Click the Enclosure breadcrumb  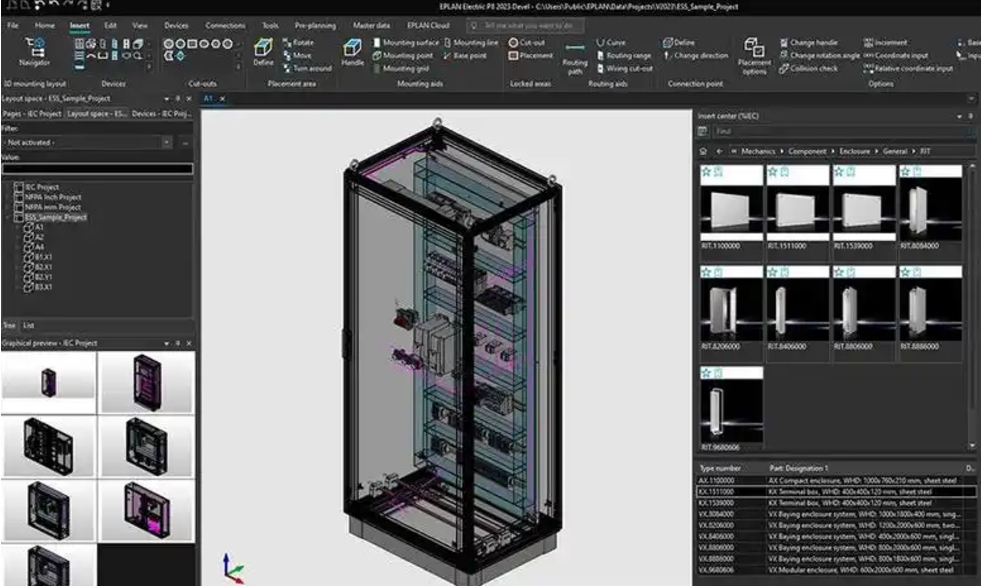tap(855, 151)
